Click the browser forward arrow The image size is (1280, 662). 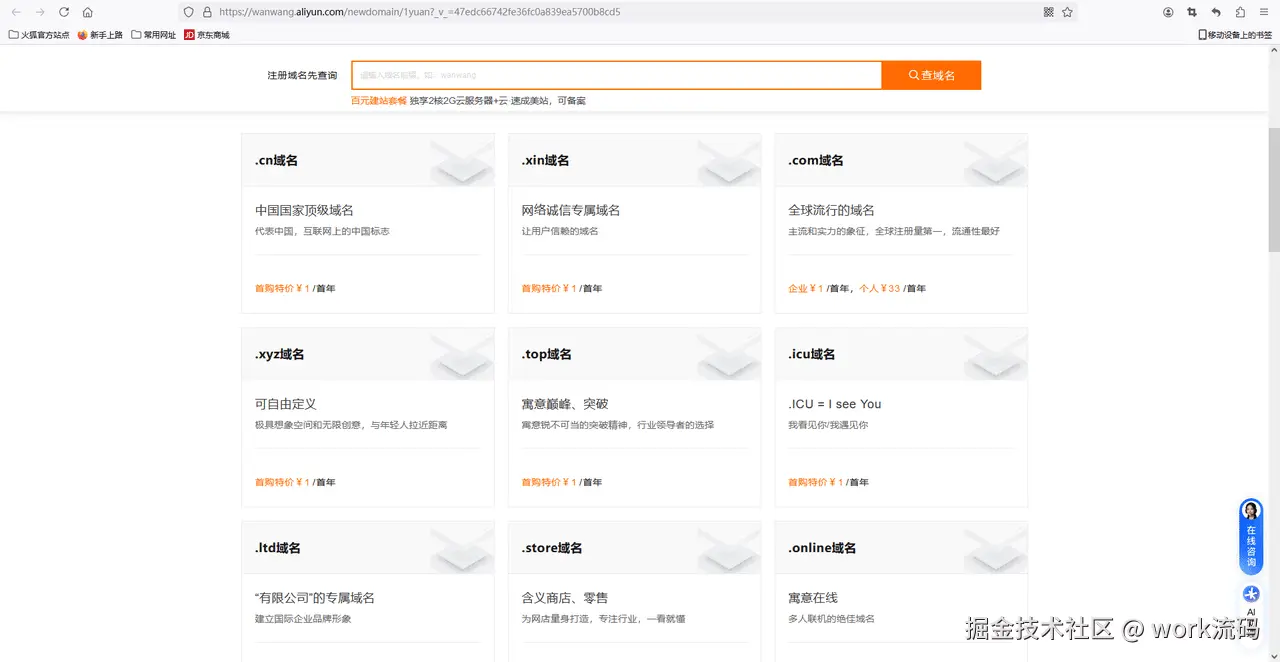(40, 12)
